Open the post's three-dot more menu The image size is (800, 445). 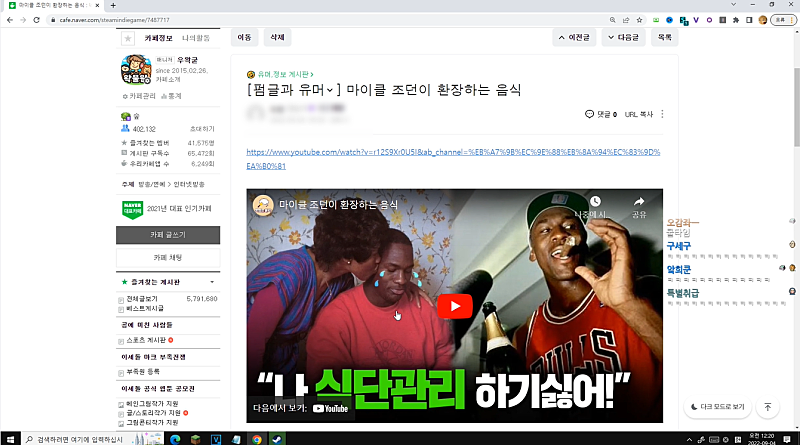pos(662,114)
